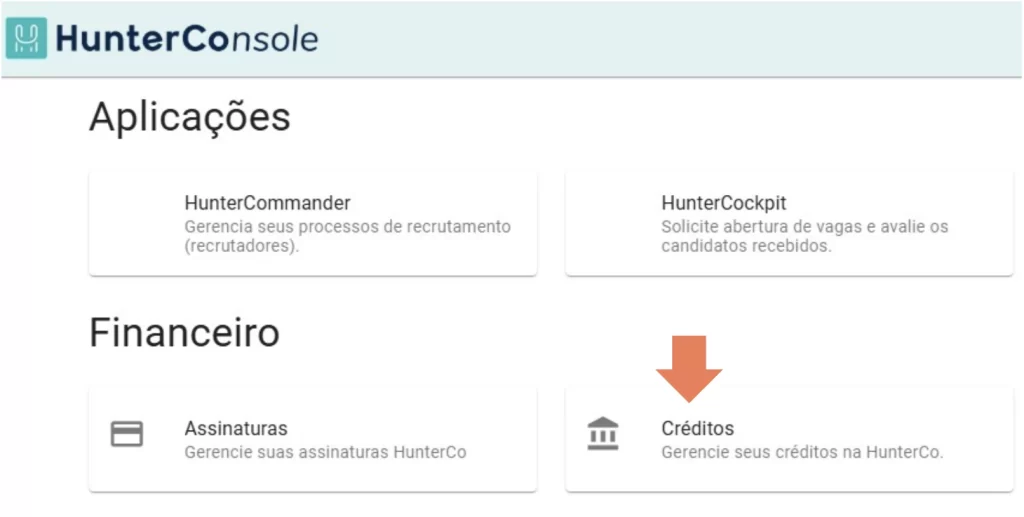Click the 'Gerencie seus créditos na HunterCo' description
Screen dimensions: 1024x517
click(x=803, y=452)
